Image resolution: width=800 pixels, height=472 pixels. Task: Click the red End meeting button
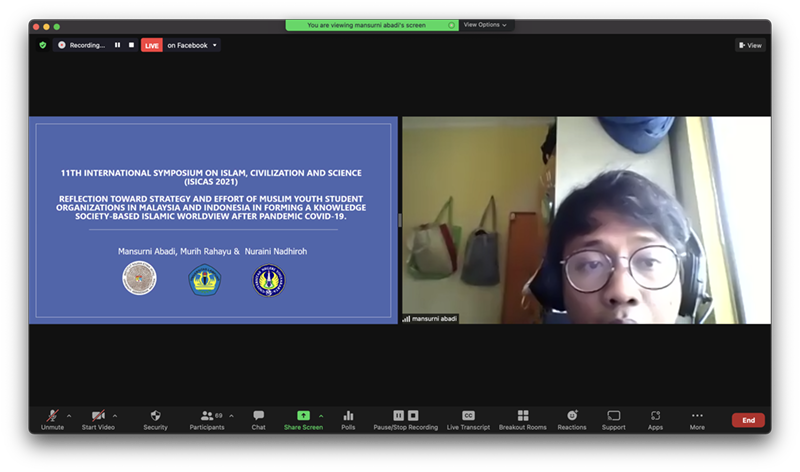pos(748,420)
